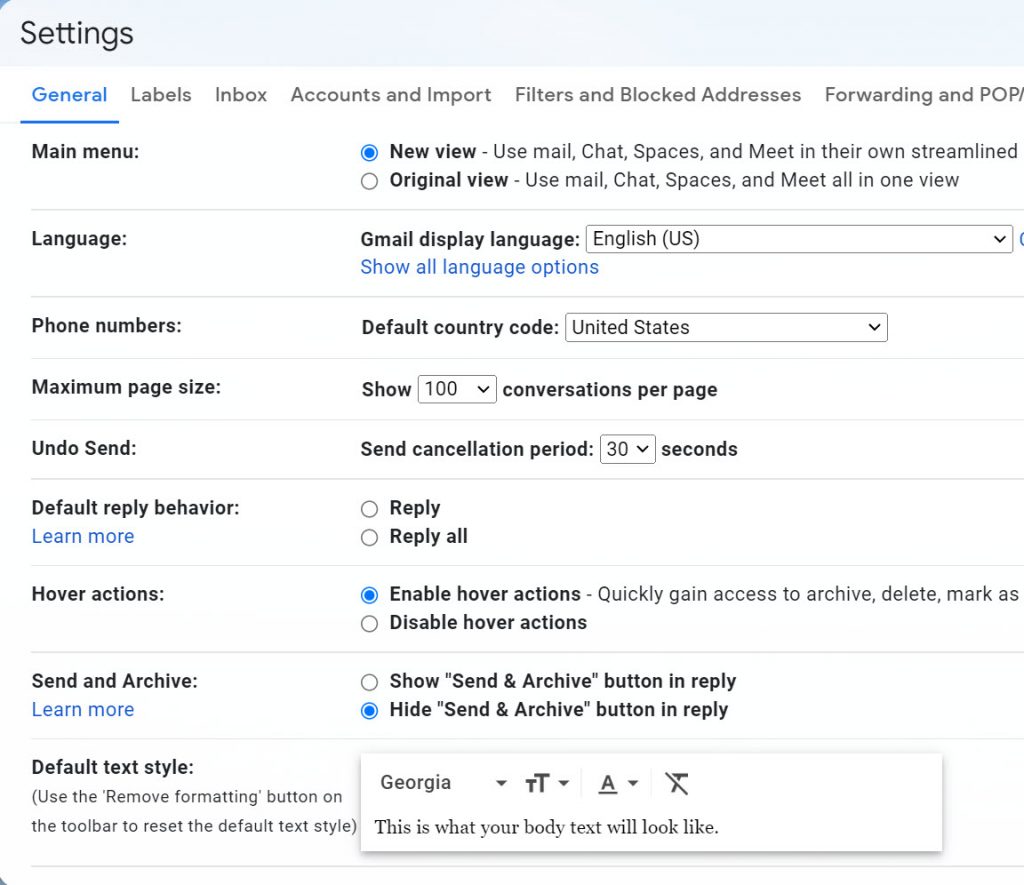Image resolution: width=1024 pixels, height=885 pixels.
Task: Click the Main menu: label
Action: pyautogui.click(x=86, y=152)
